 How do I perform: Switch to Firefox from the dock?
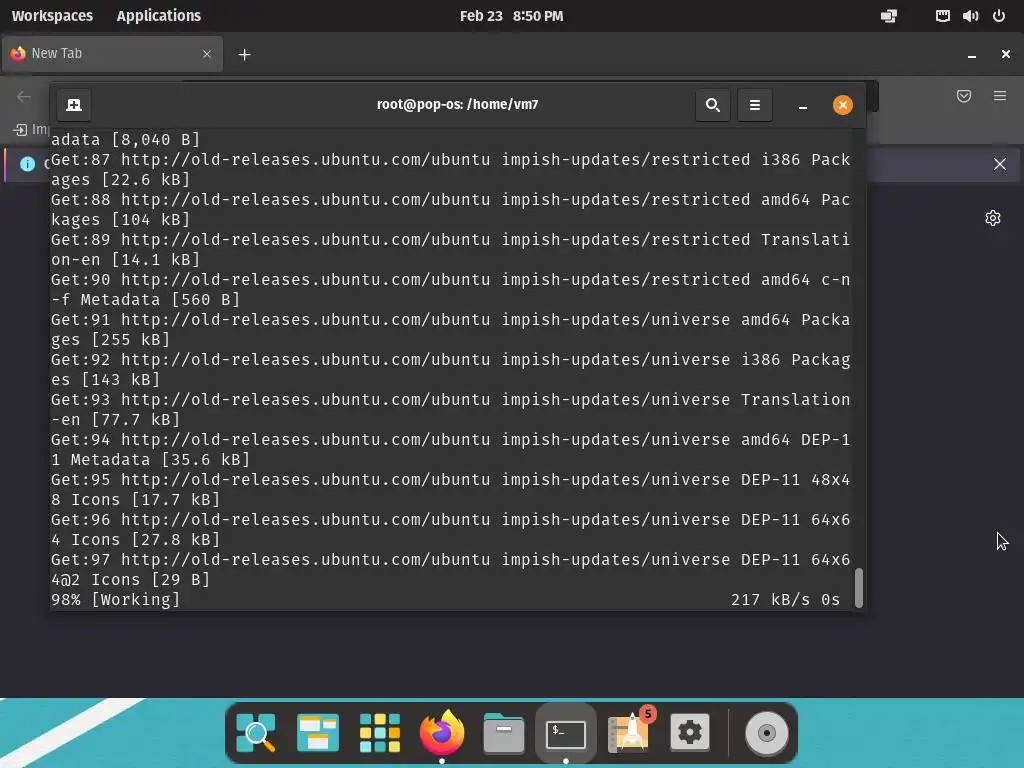441,733
